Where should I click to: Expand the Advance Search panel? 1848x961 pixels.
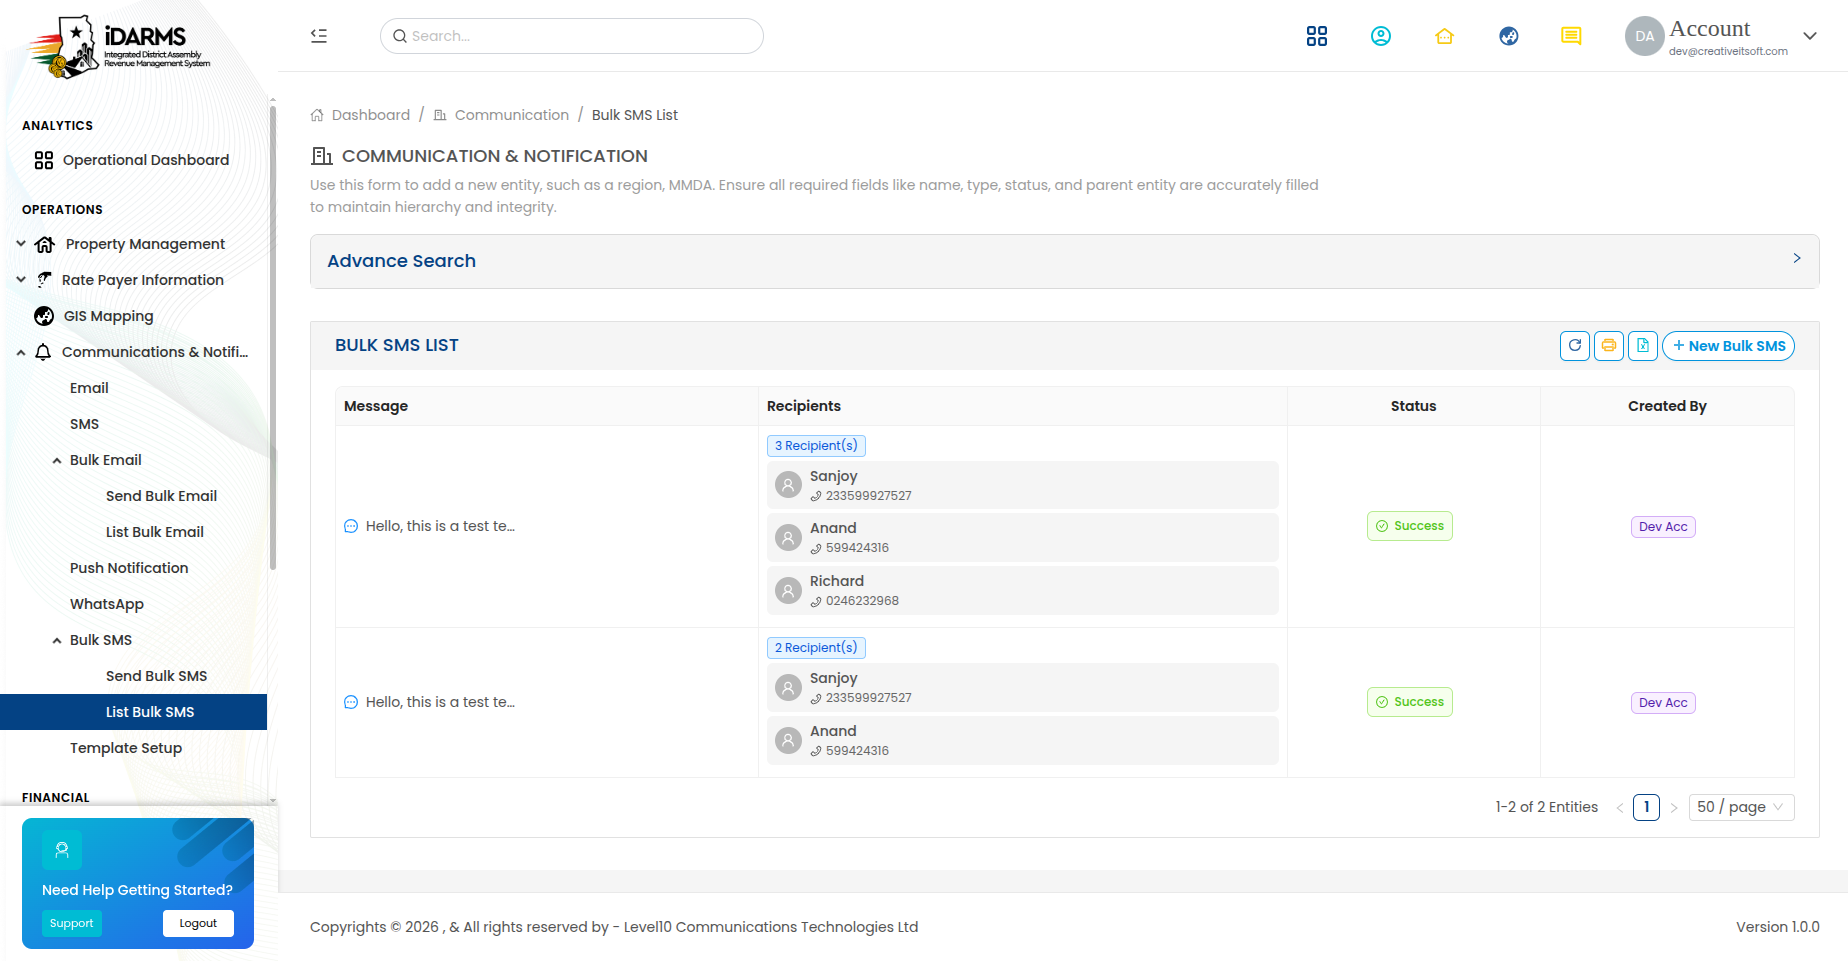pos(1064,261)
